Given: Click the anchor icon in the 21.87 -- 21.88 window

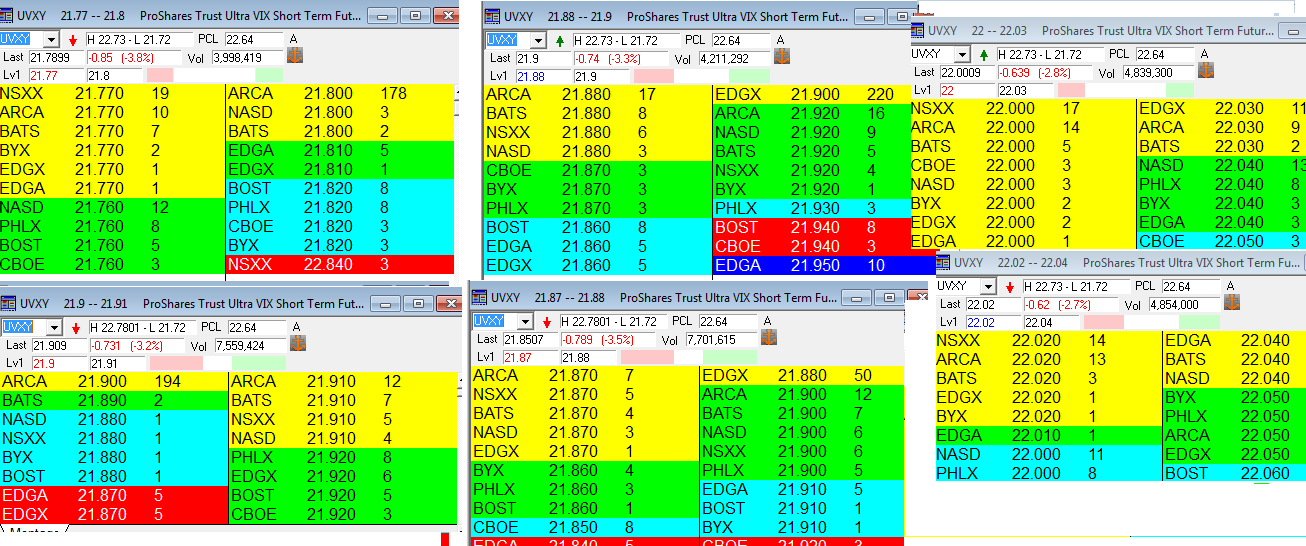Looking at the screenshot, I should coord(767,338).
